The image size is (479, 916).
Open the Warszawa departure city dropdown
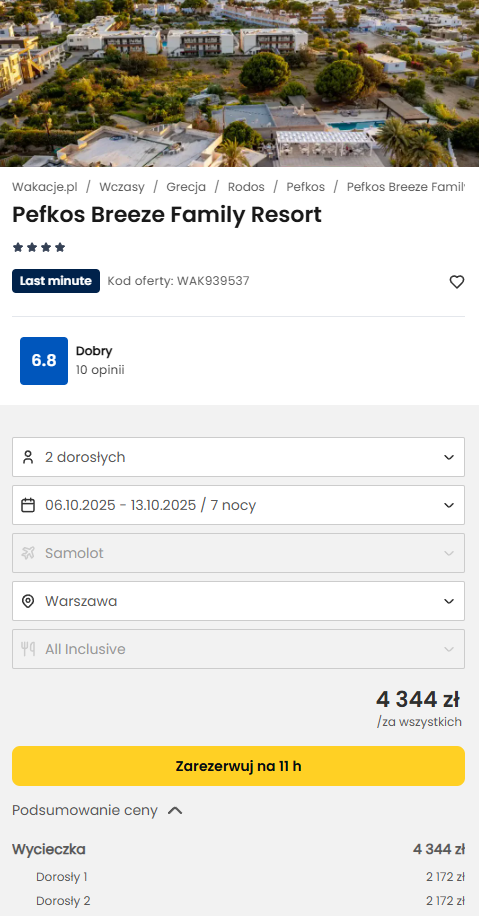(x=238, y=601)
